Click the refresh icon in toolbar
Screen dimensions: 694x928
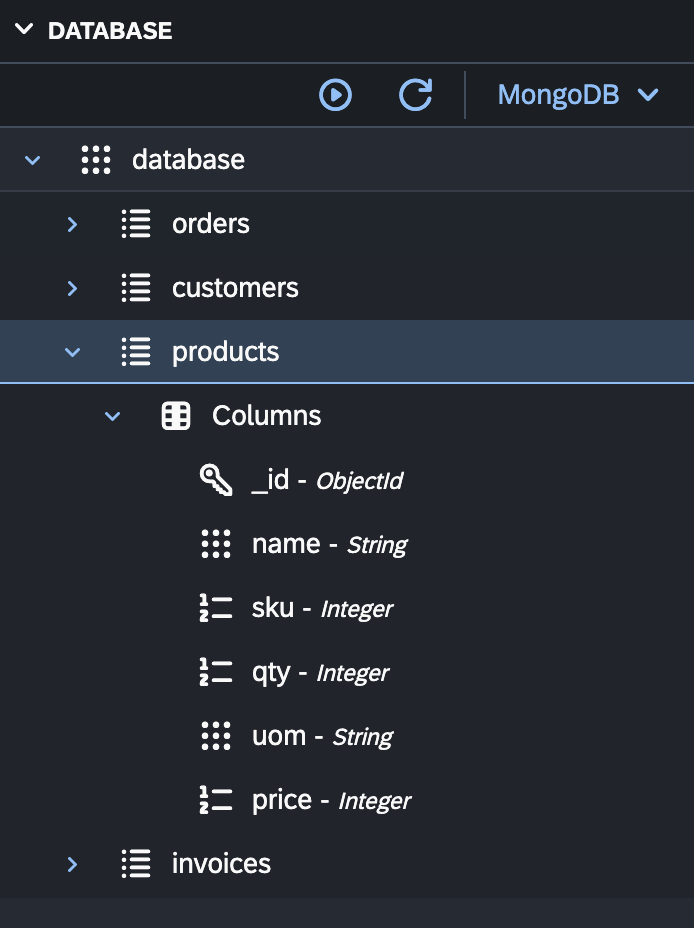[415, 95]
